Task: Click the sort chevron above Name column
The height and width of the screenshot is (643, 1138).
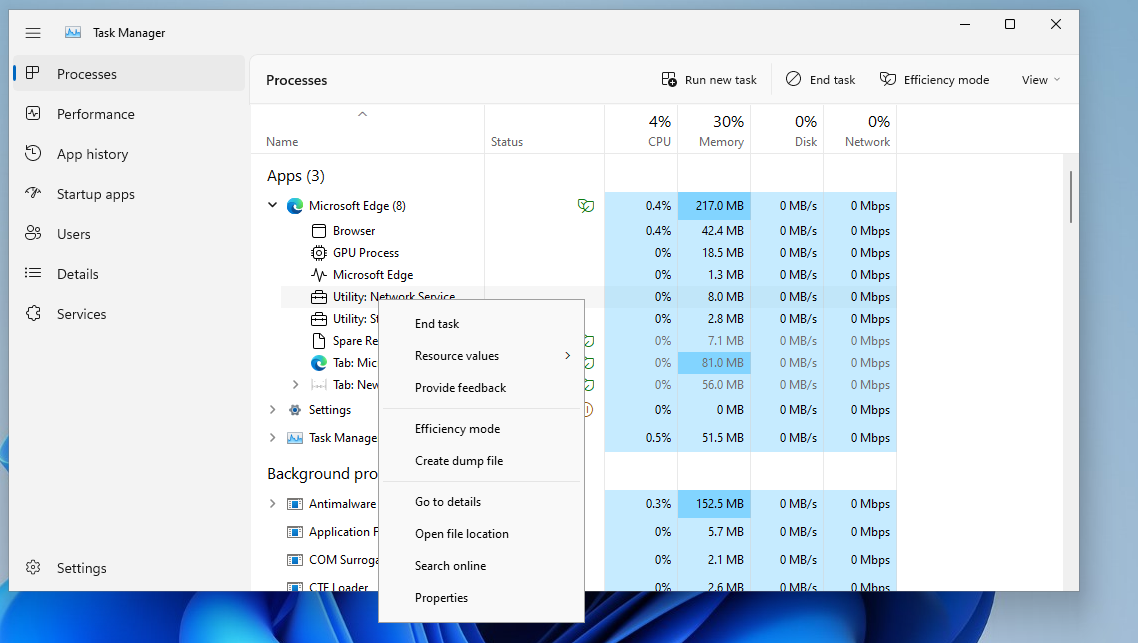Action: tap(362, 114)
